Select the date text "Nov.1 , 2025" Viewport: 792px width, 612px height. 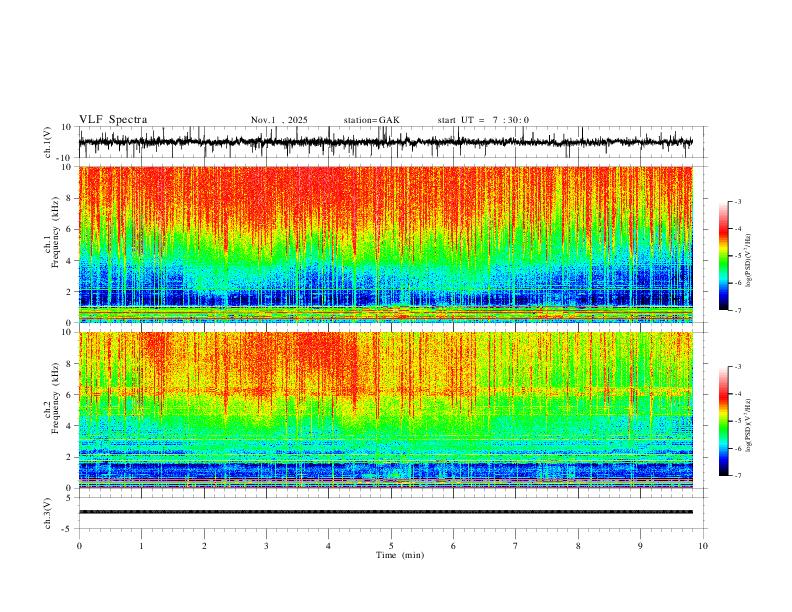279,120
